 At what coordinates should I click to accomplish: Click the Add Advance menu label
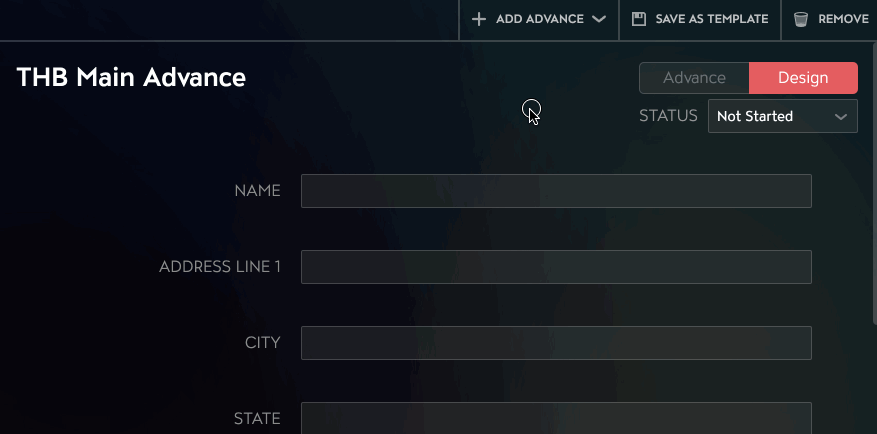540,19
